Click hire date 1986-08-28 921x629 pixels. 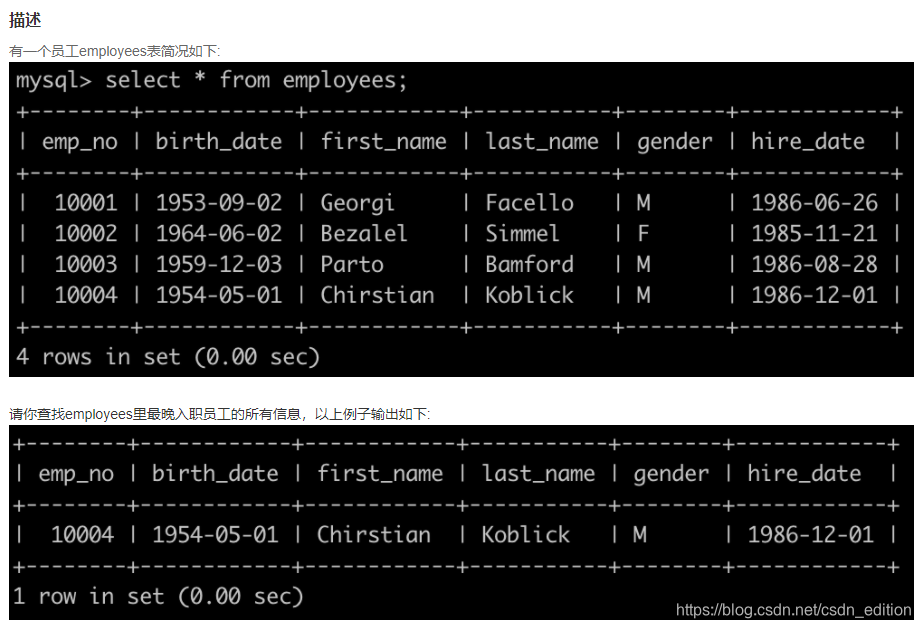814,264
